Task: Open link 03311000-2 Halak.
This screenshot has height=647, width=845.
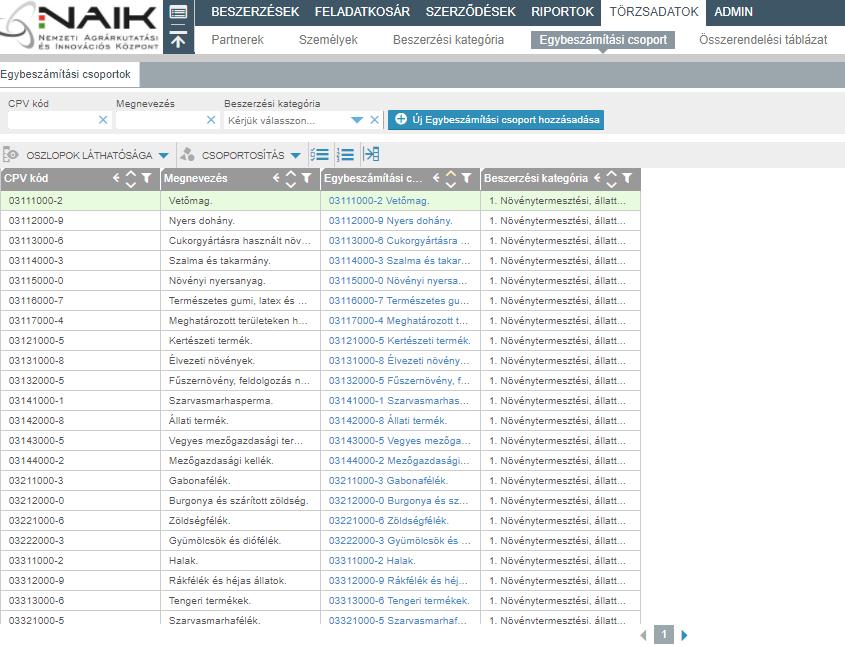Action: click(x=372, y=560)
